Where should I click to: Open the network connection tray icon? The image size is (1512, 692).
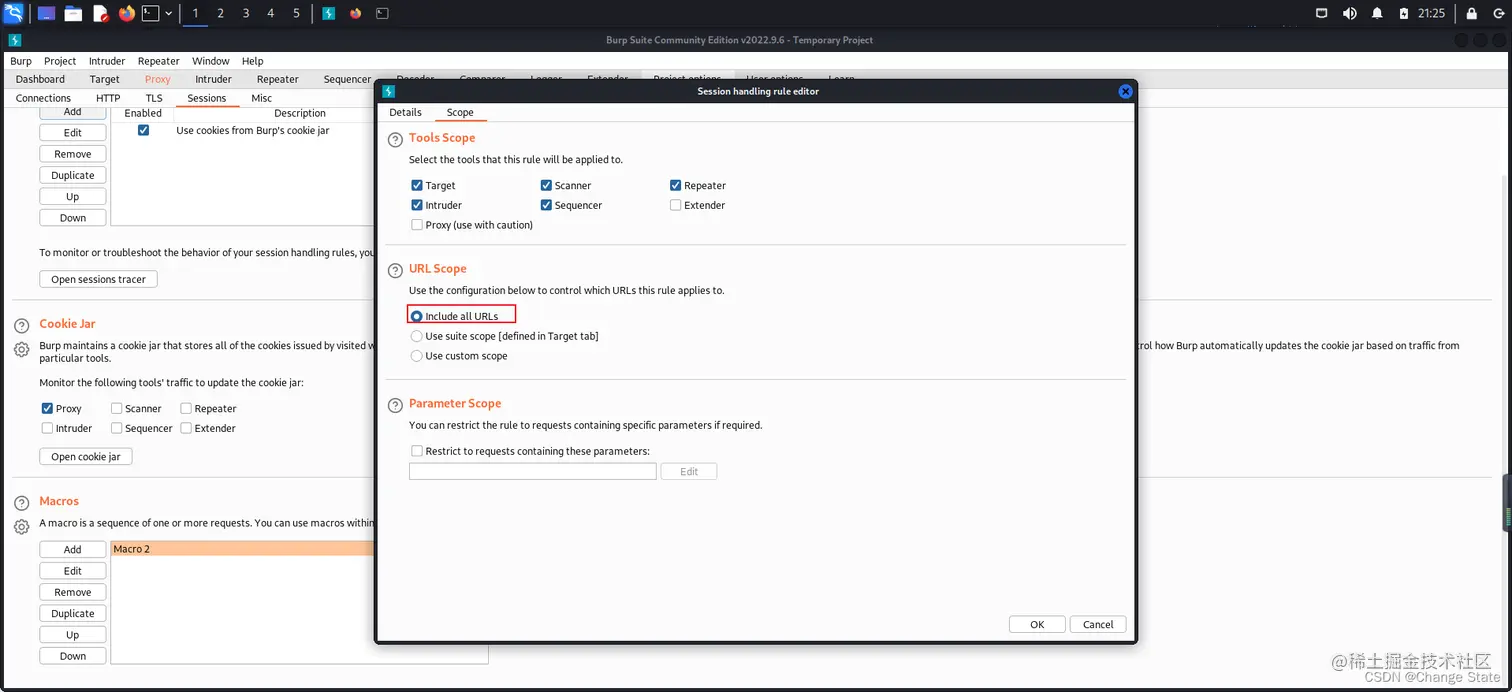point(1321,13)
